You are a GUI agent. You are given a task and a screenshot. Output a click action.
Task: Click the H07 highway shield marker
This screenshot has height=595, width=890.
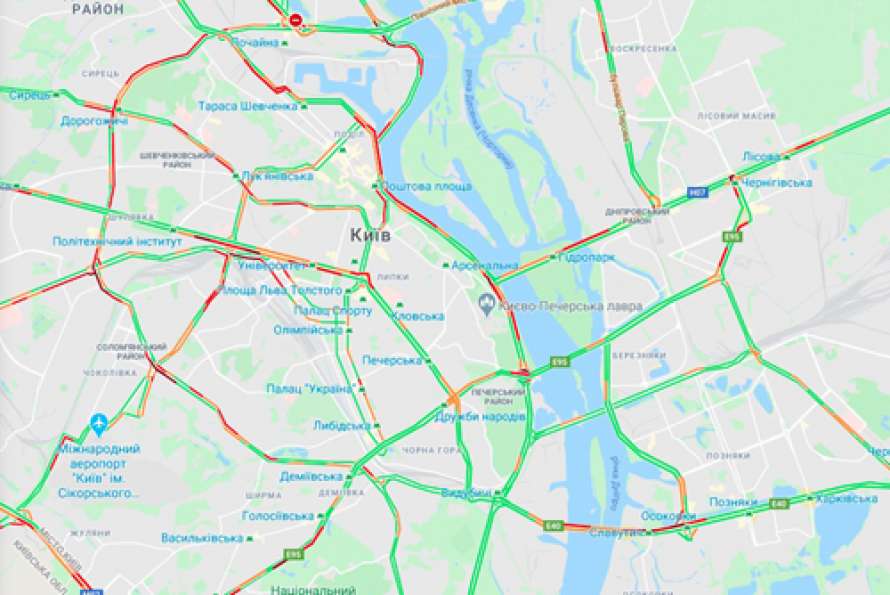[x=698, y=192]
